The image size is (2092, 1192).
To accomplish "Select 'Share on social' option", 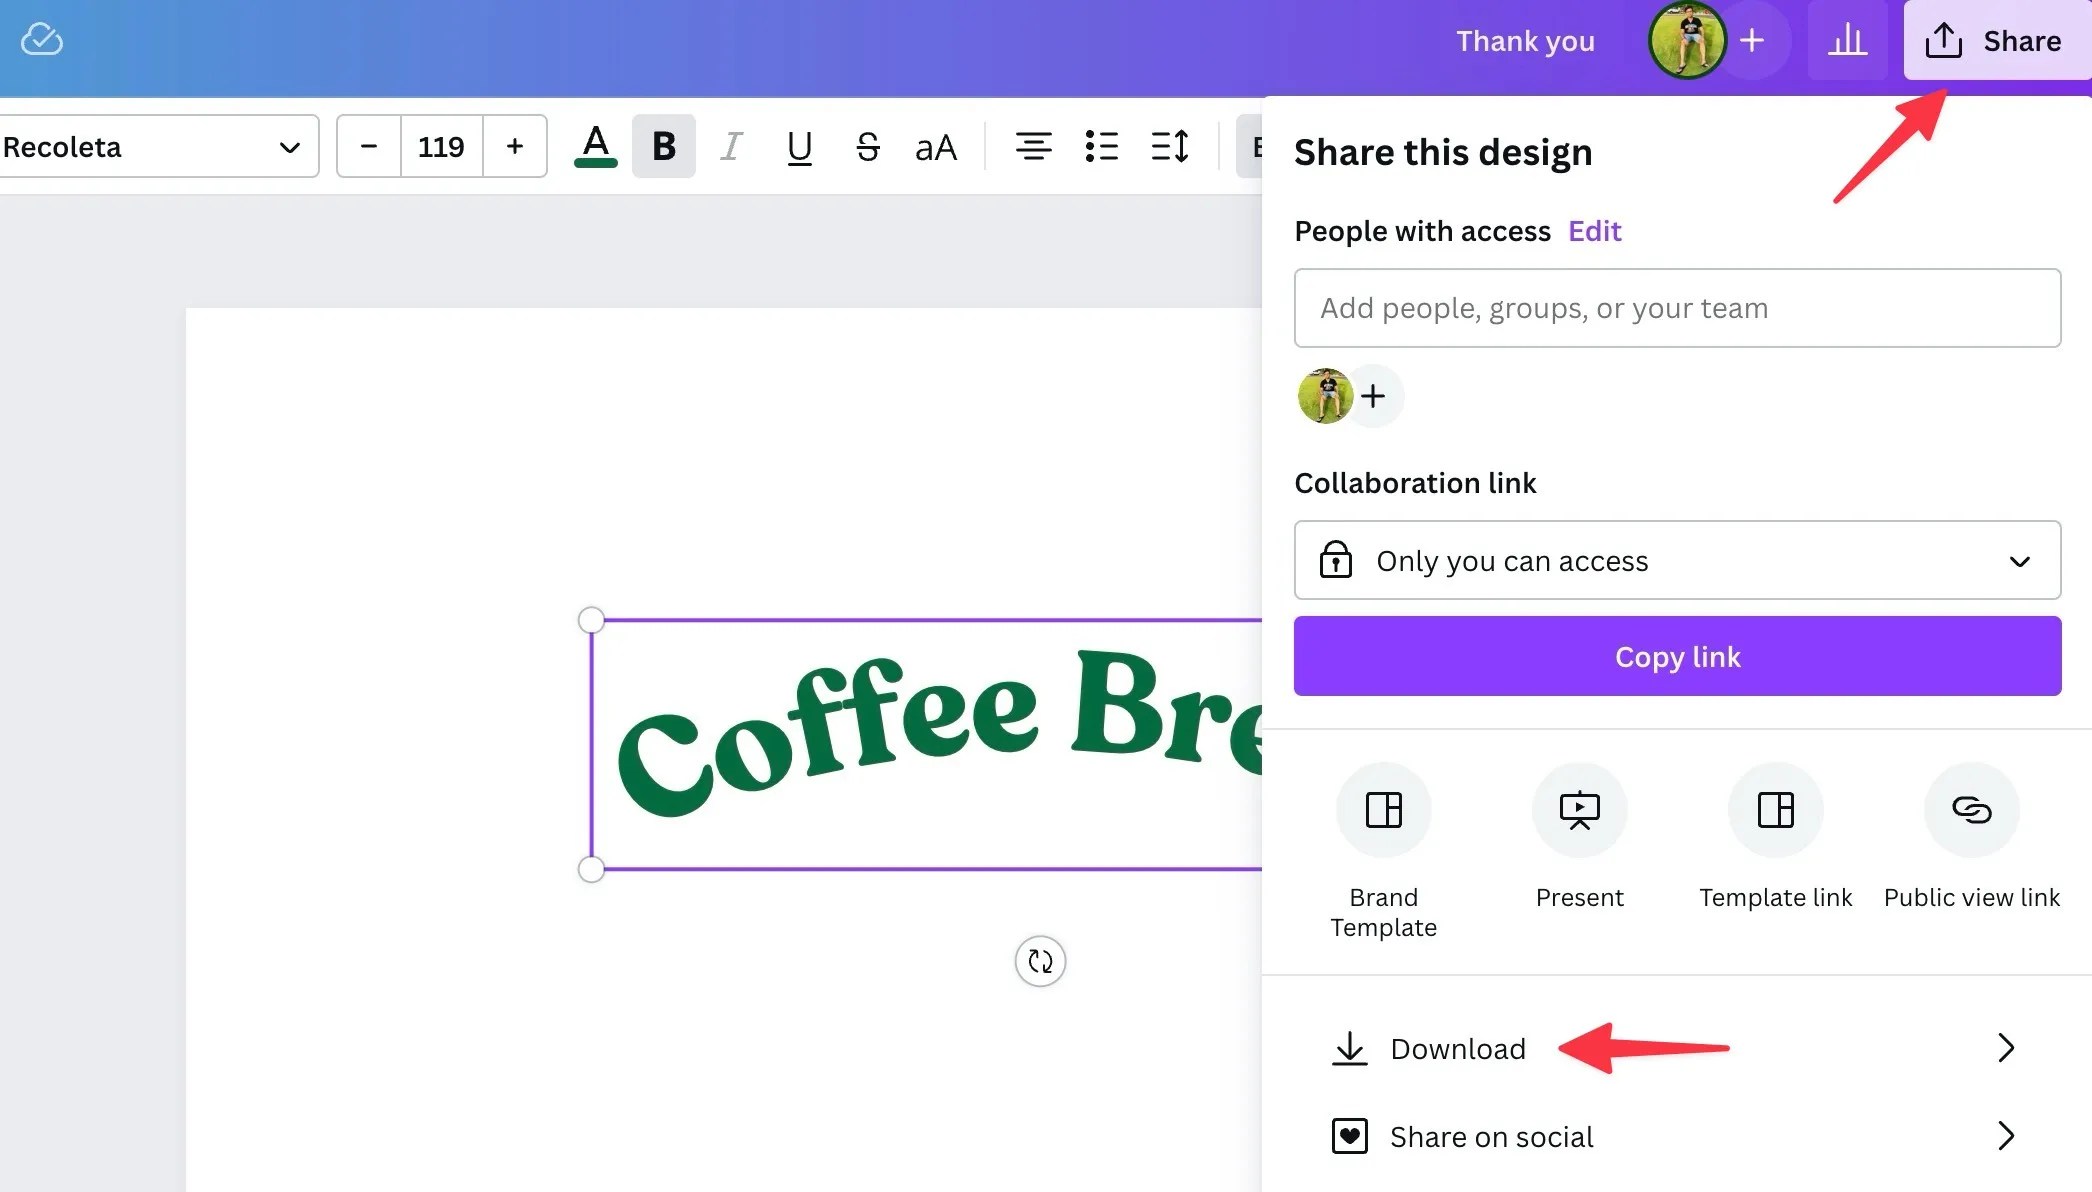I will (x=1491, y=1136).
